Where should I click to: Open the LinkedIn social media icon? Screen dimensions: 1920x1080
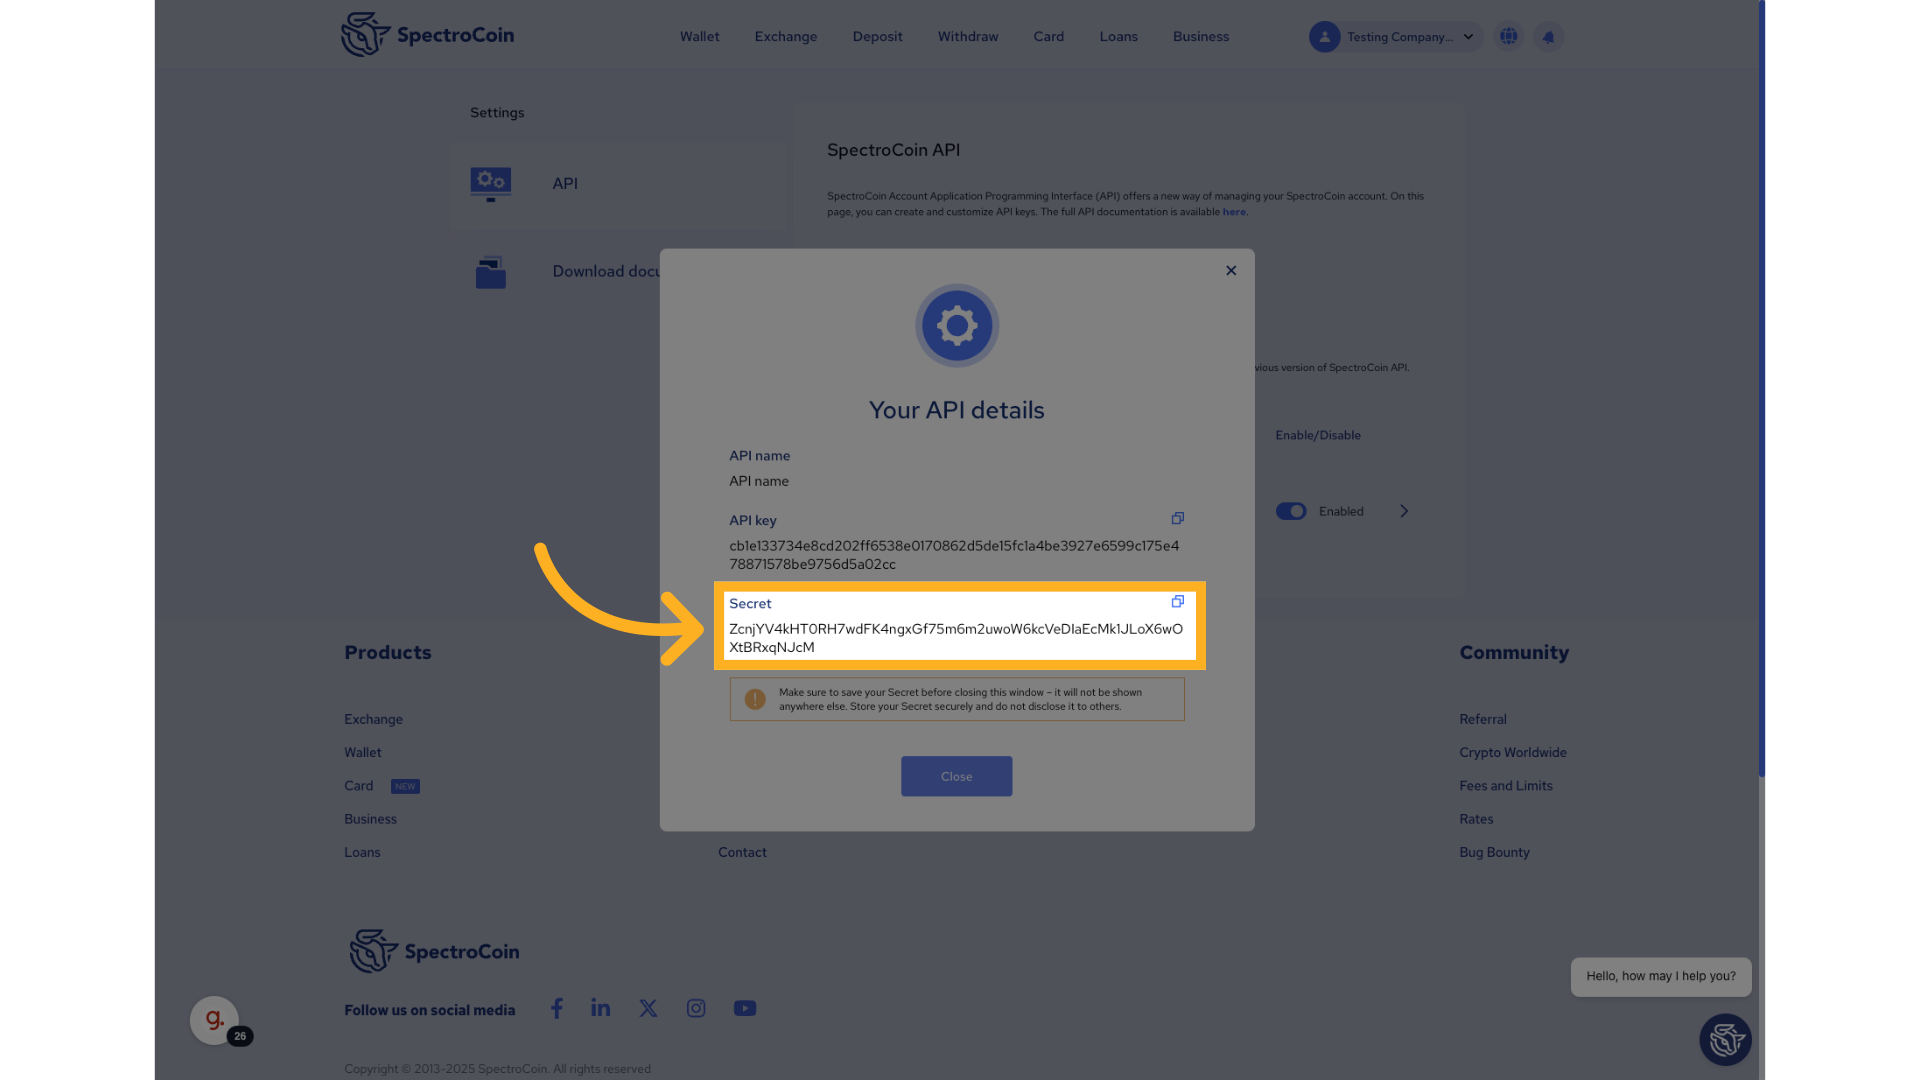tap(600, 1008)
